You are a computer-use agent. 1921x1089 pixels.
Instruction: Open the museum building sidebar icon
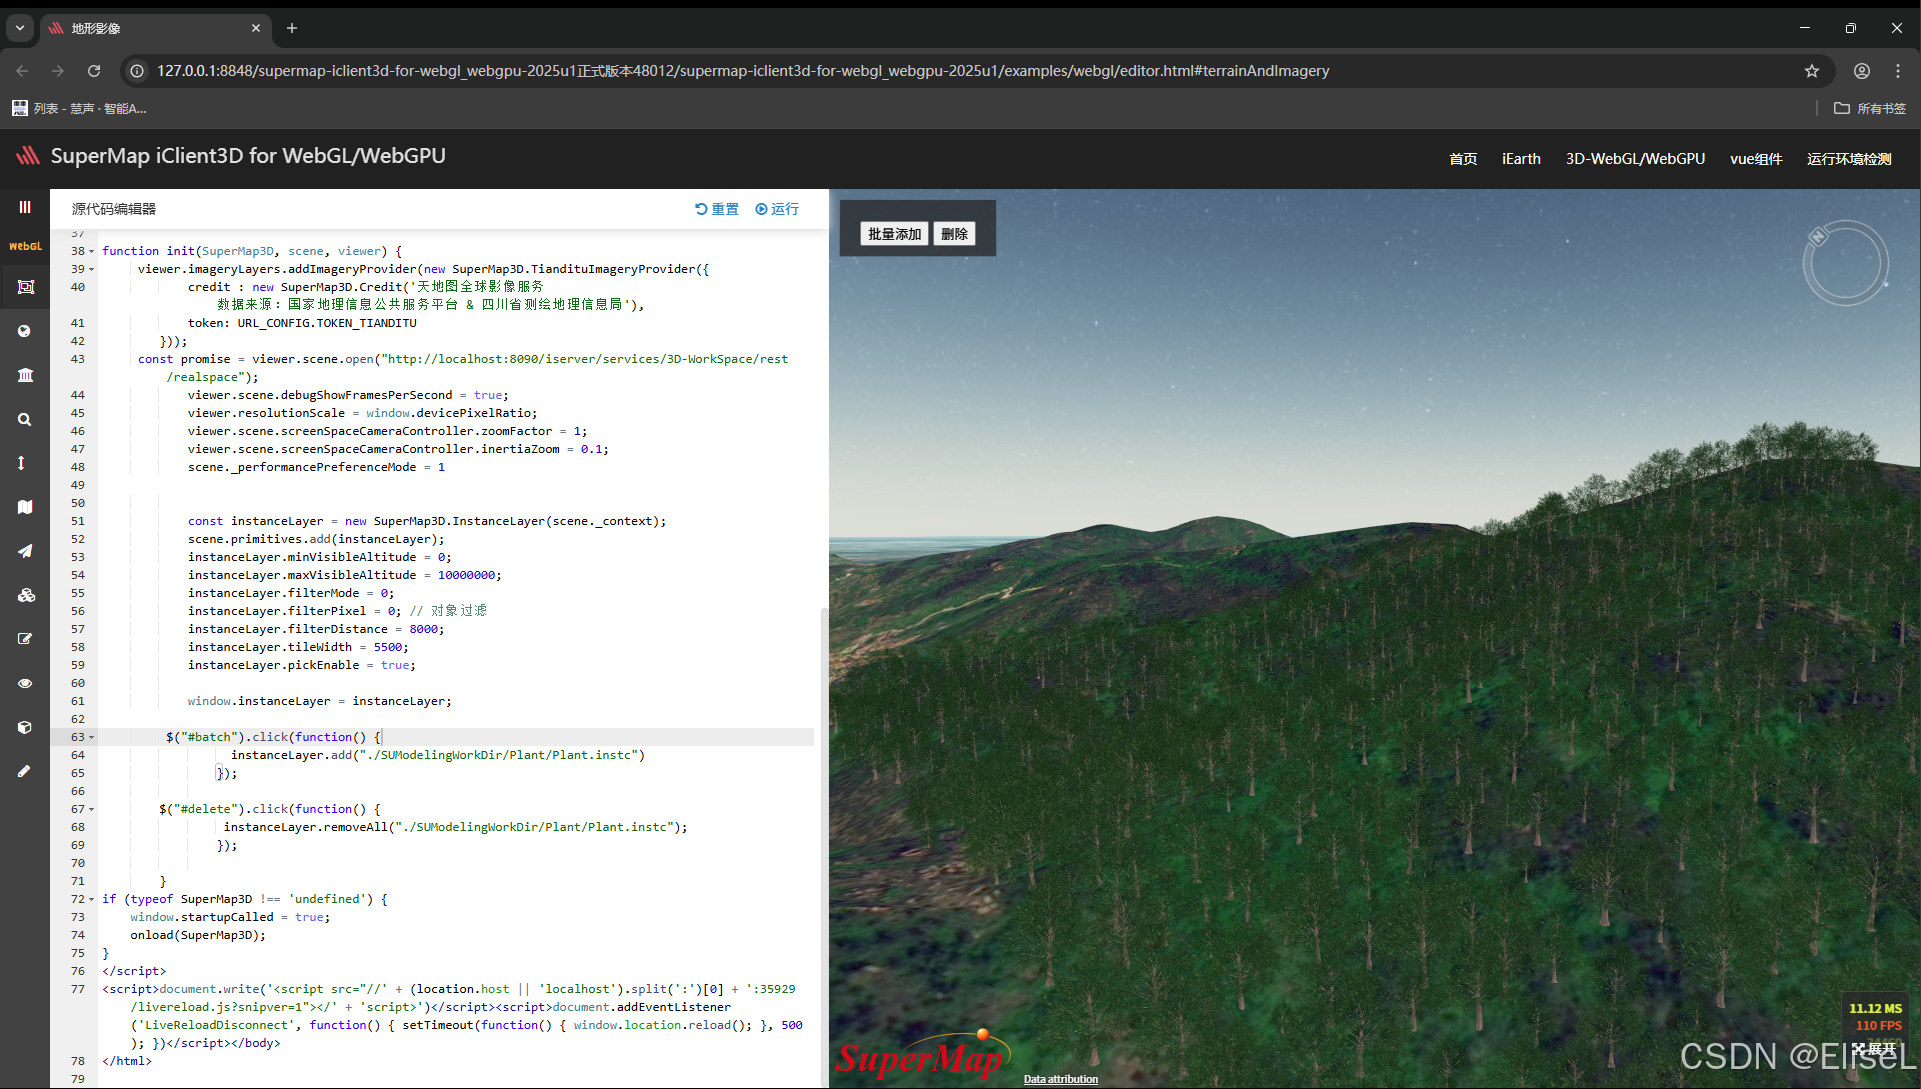[x=25, y=375]
